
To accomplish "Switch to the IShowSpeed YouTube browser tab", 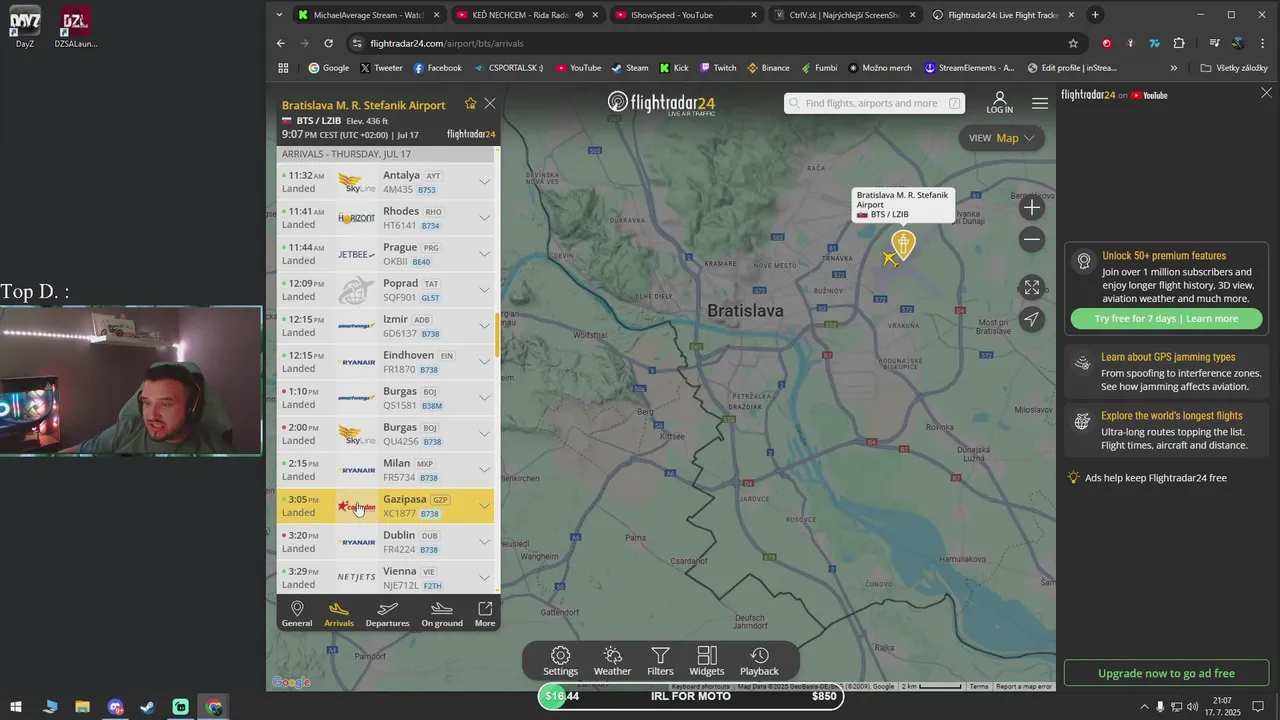I will [x=685, y=15].
